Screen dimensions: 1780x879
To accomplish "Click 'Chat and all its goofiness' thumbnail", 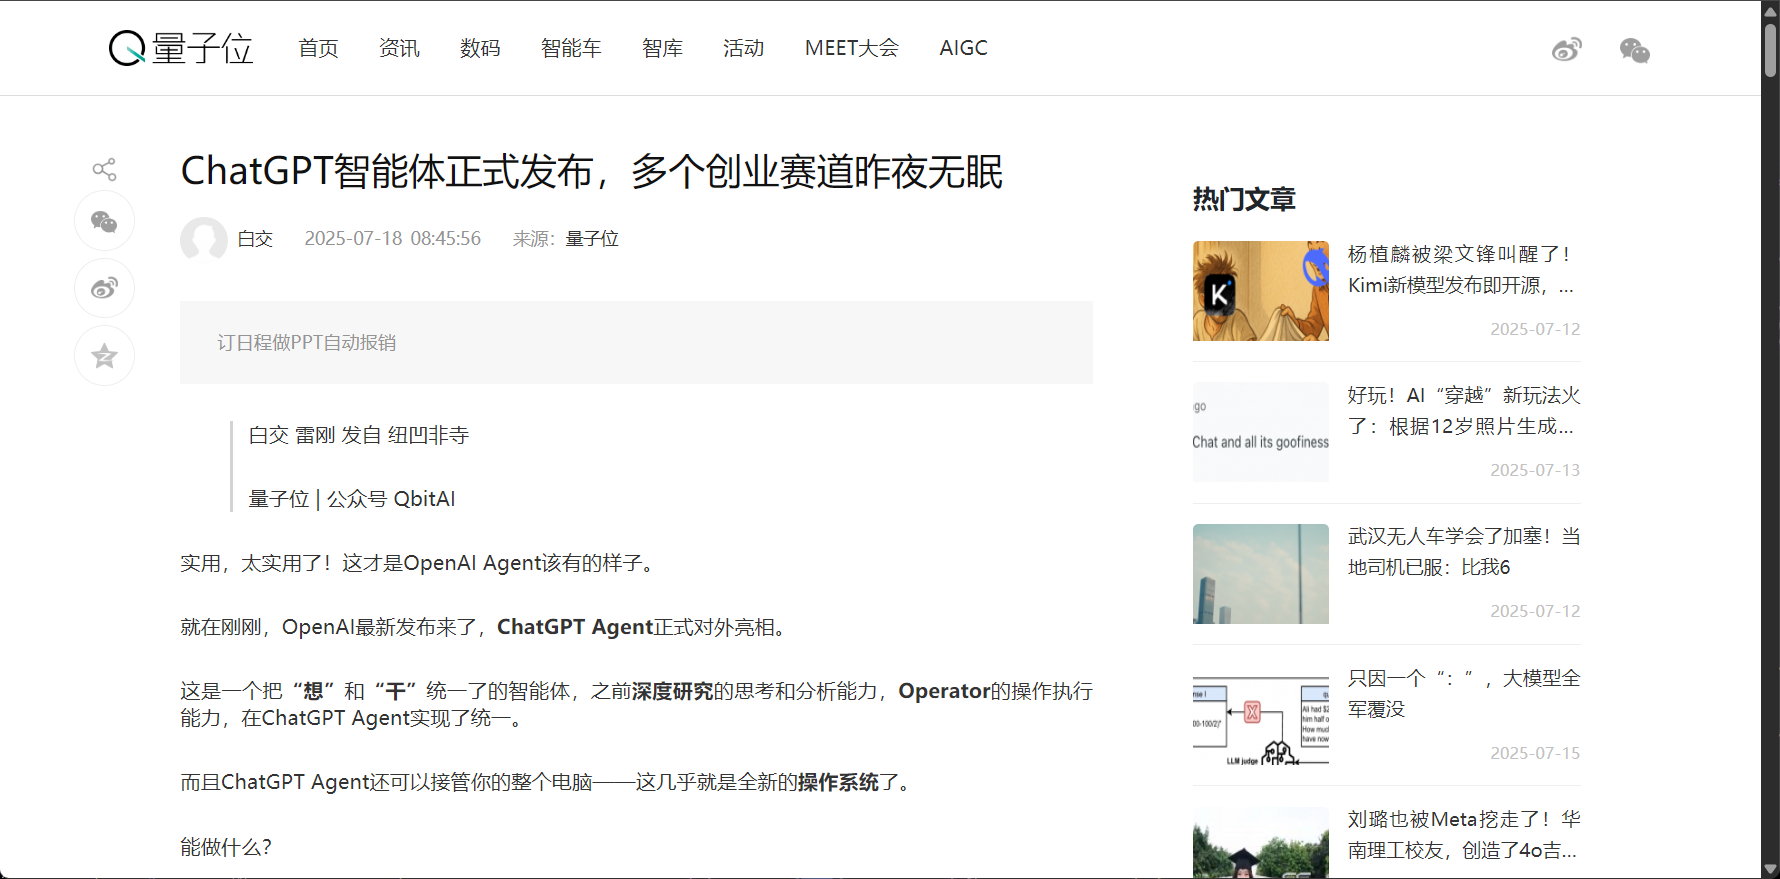I will click(1261, 432).
